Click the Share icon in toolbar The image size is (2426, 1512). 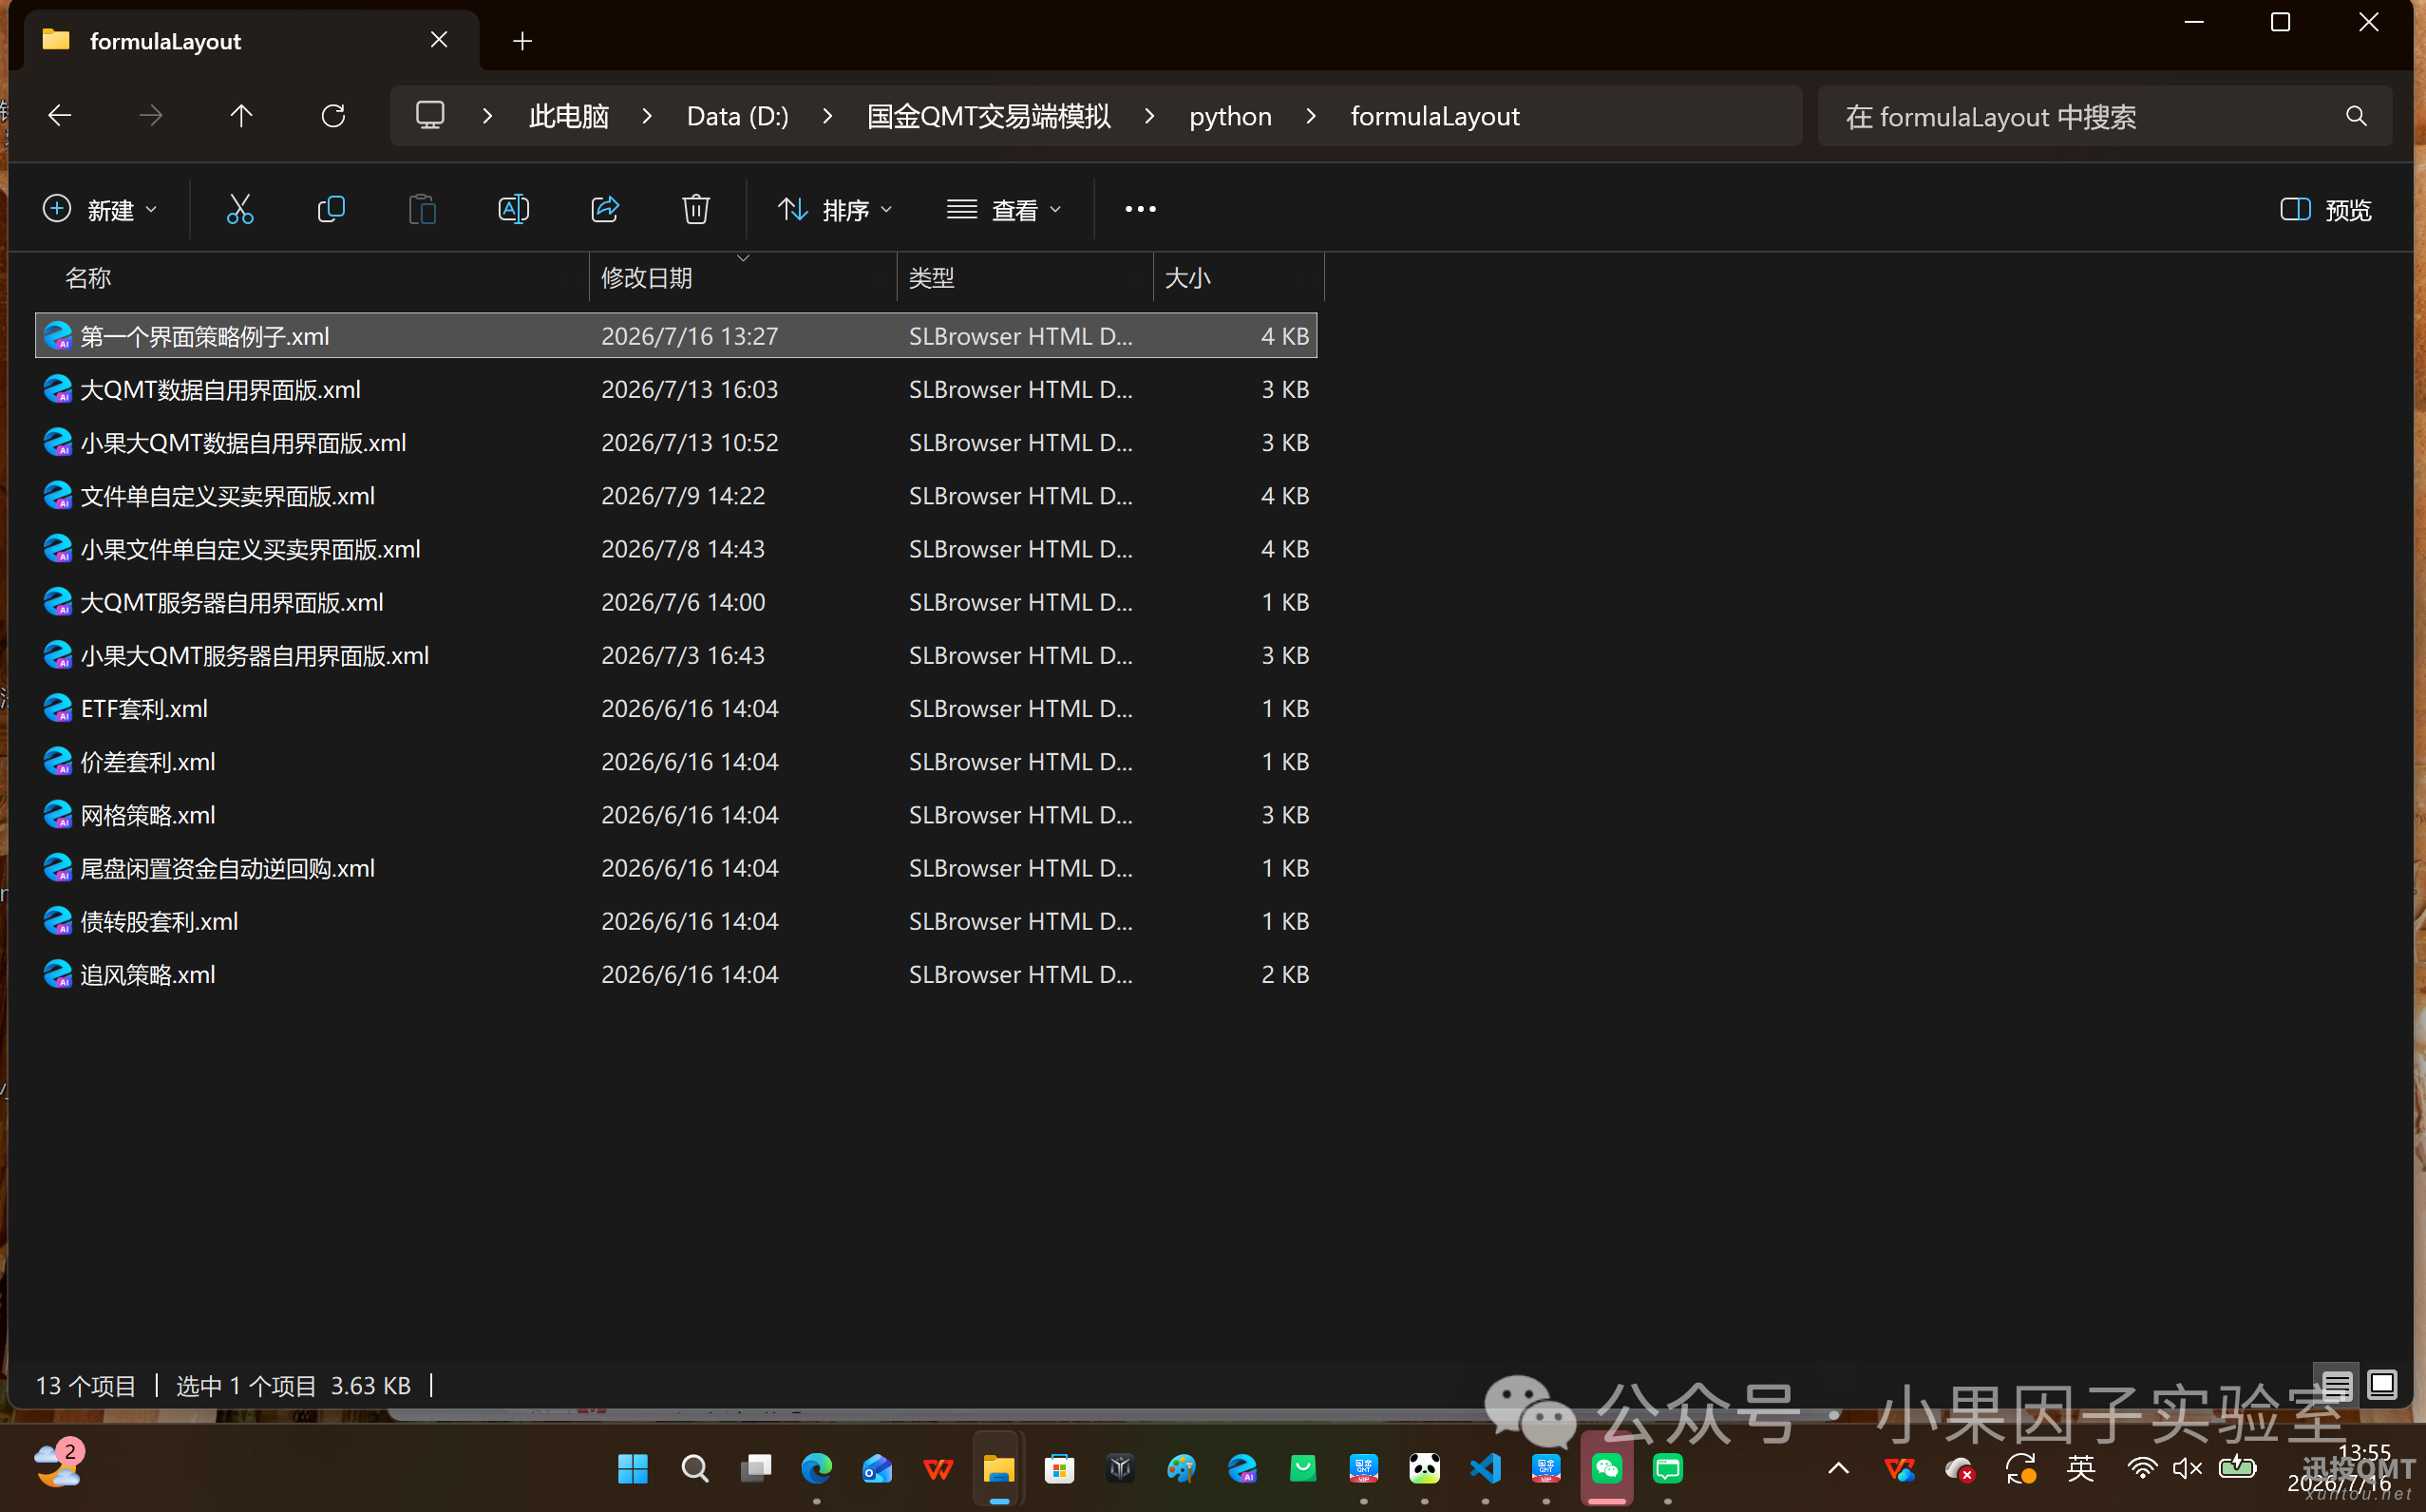click(605, 209)
